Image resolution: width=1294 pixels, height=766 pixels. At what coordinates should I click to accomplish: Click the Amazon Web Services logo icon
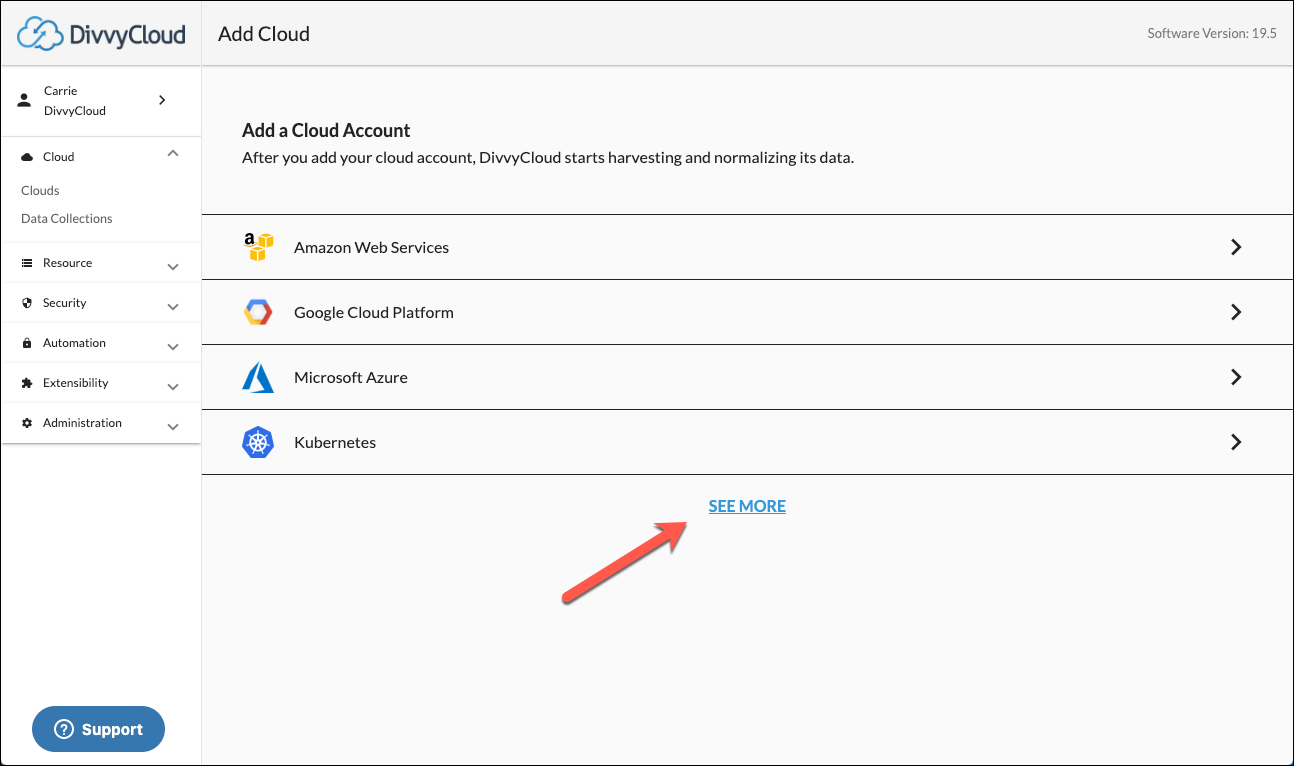coord(258,247)
